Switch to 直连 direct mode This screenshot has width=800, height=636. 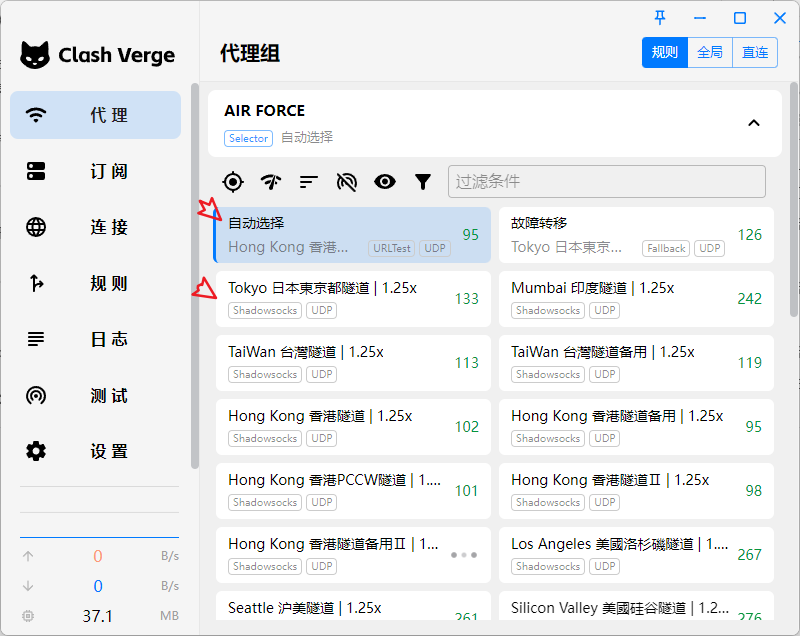(x=755, y=53)
